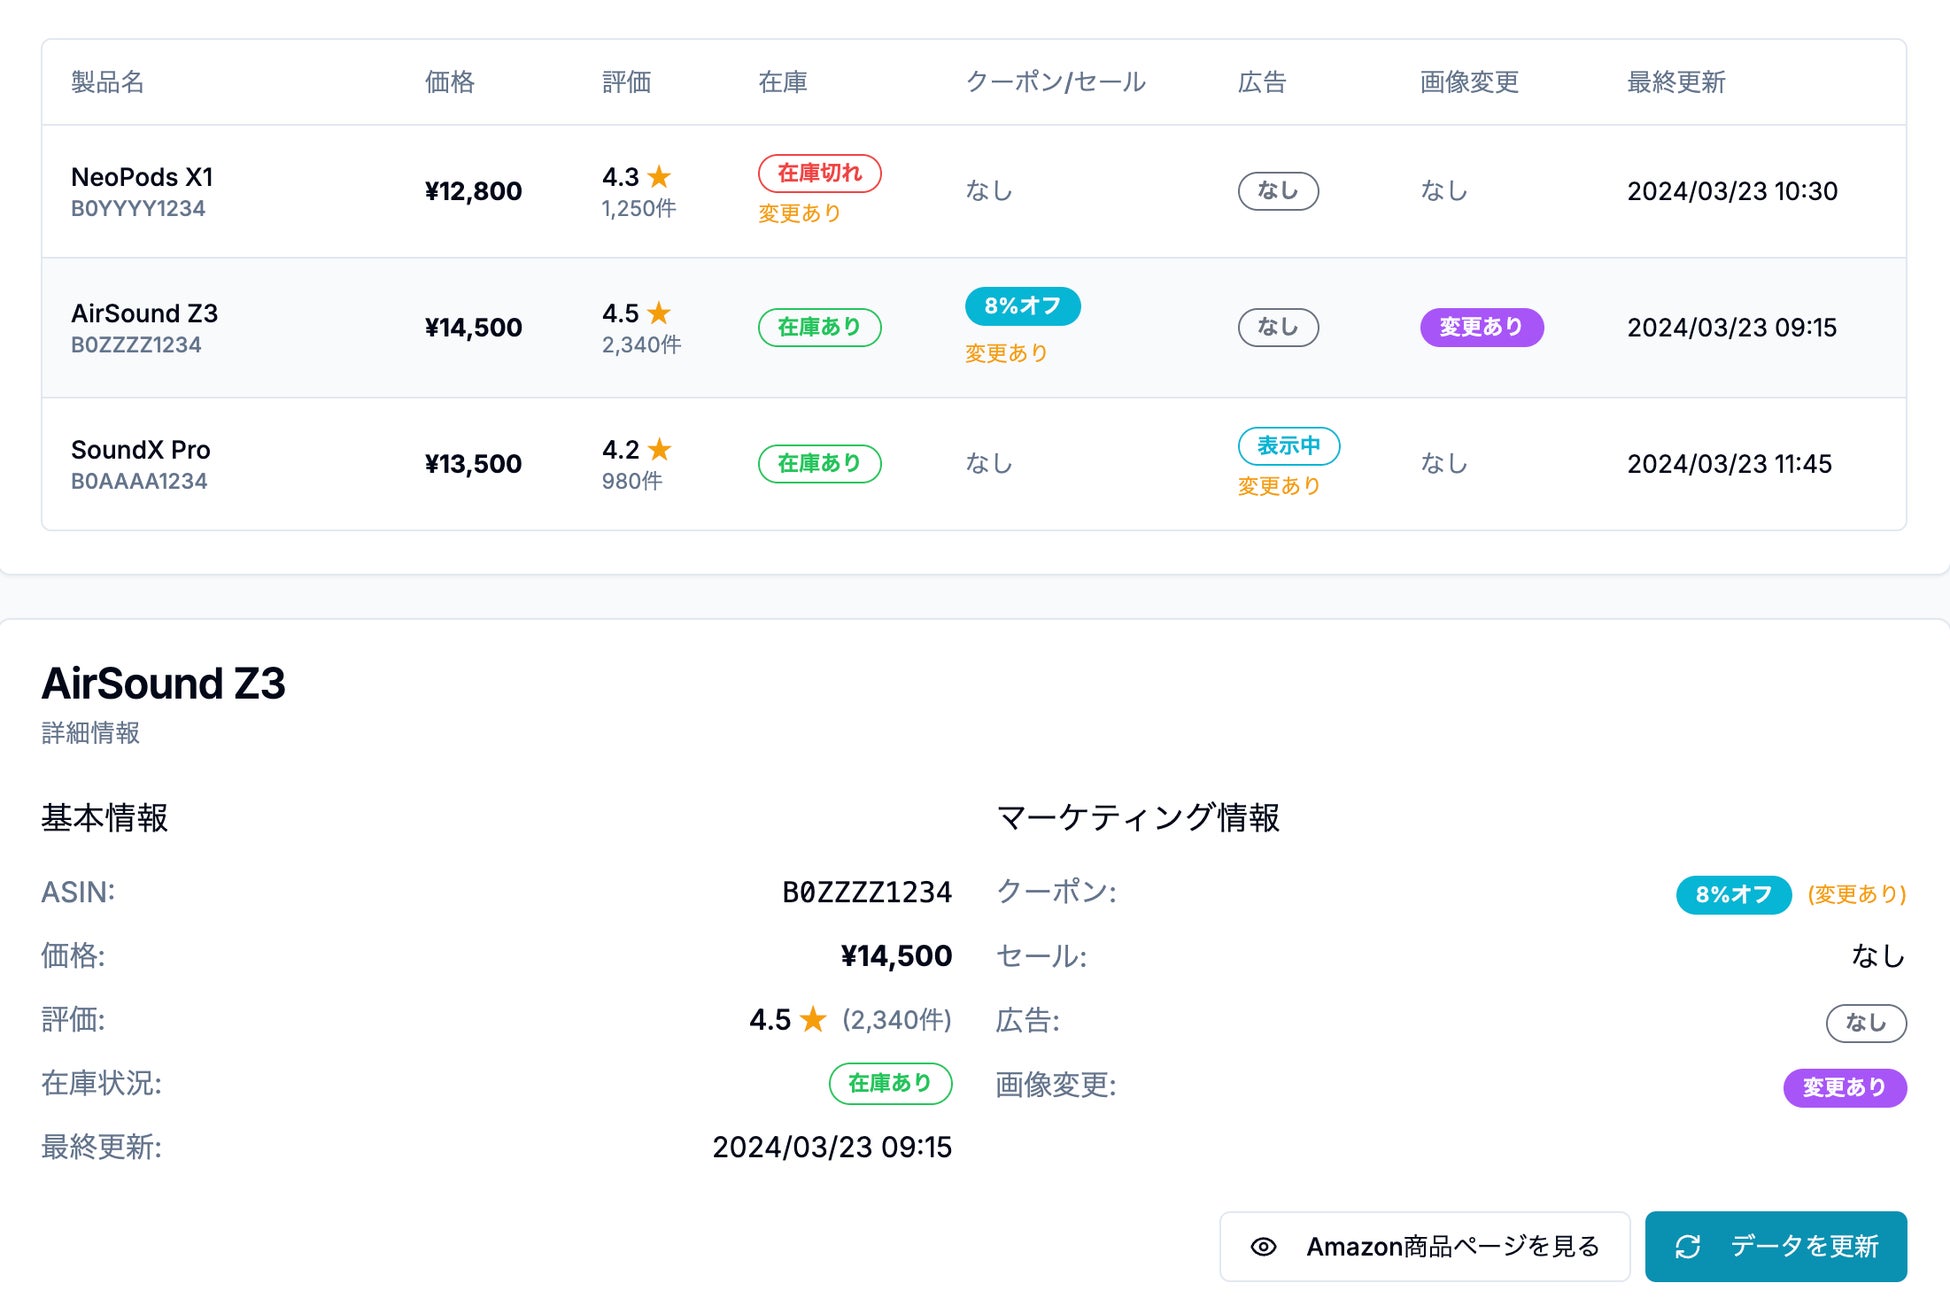Viewport: 1950px width, 1314px height.
Task: Click the red 在庫切れ badge for NeoPods X1
Action: point(819,173)
